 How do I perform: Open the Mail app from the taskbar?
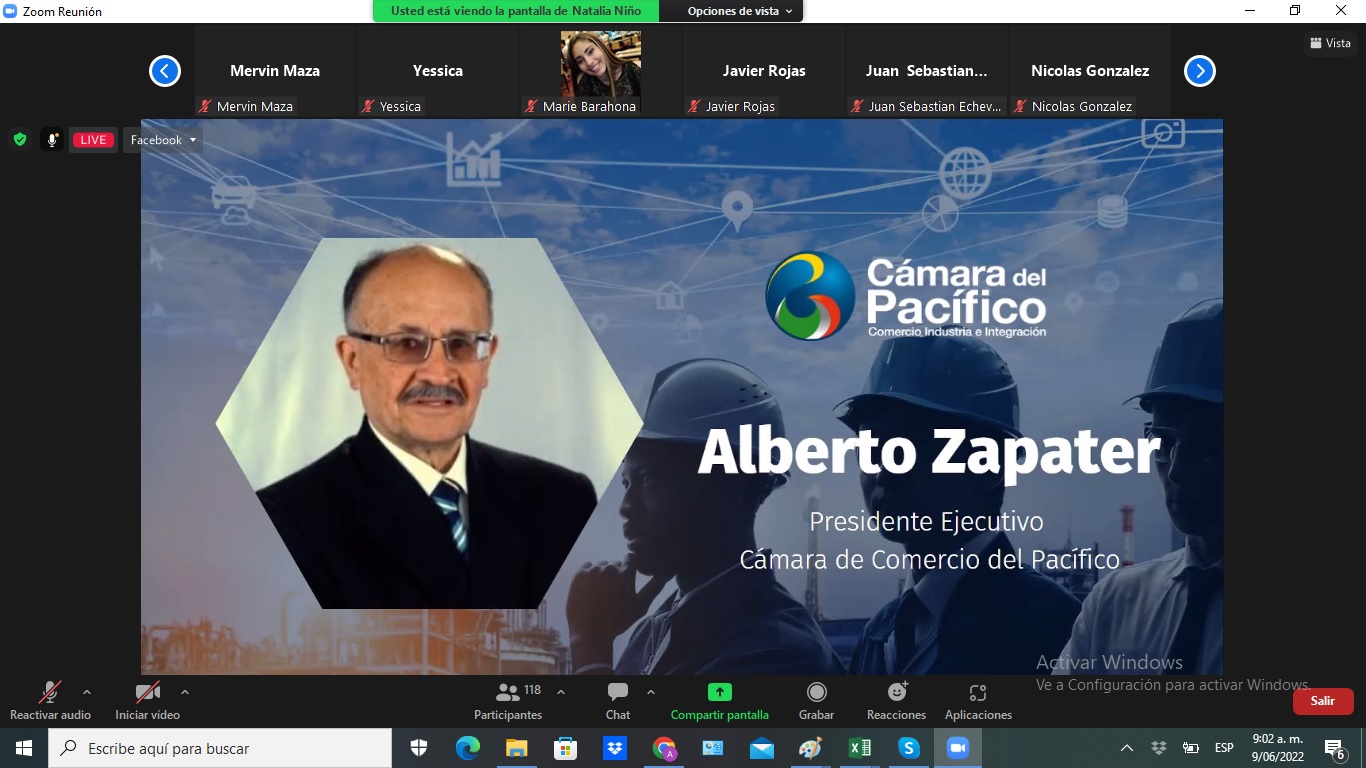click(x=762, y=748)
